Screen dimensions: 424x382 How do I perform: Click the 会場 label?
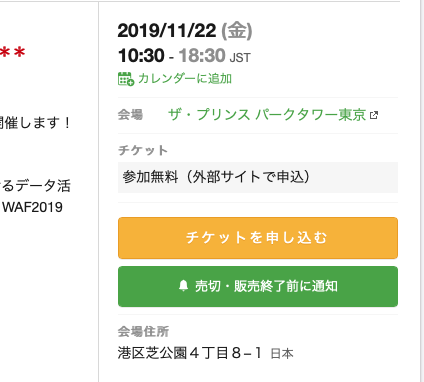point(130,115)
